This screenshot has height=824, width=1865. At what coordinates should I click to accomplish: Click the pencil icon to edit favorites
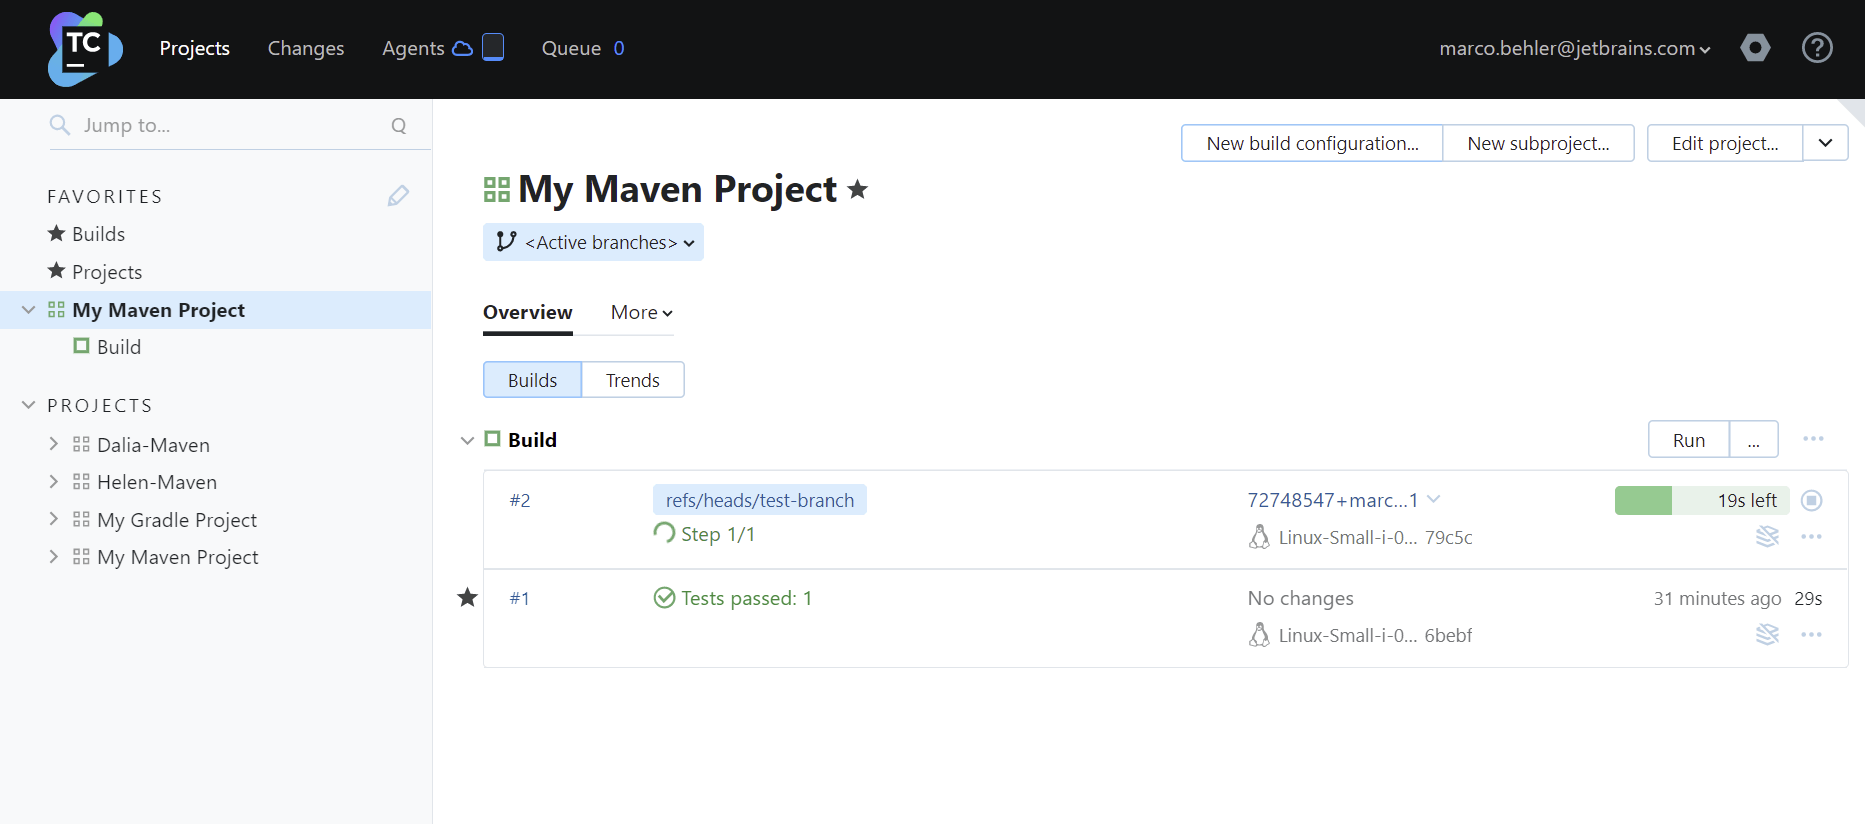pyautogui.click(x=398, y=196)
